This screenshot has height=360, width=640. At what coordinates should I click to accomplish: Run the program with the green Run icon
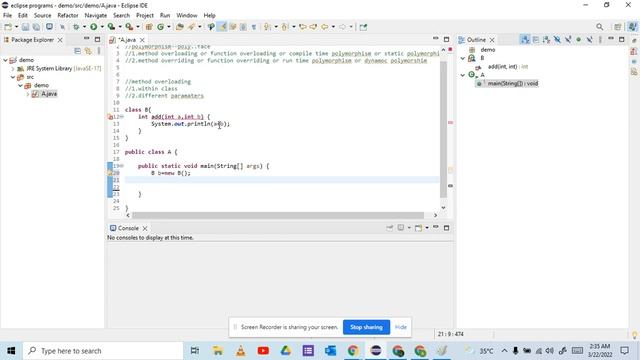point(93,27)
